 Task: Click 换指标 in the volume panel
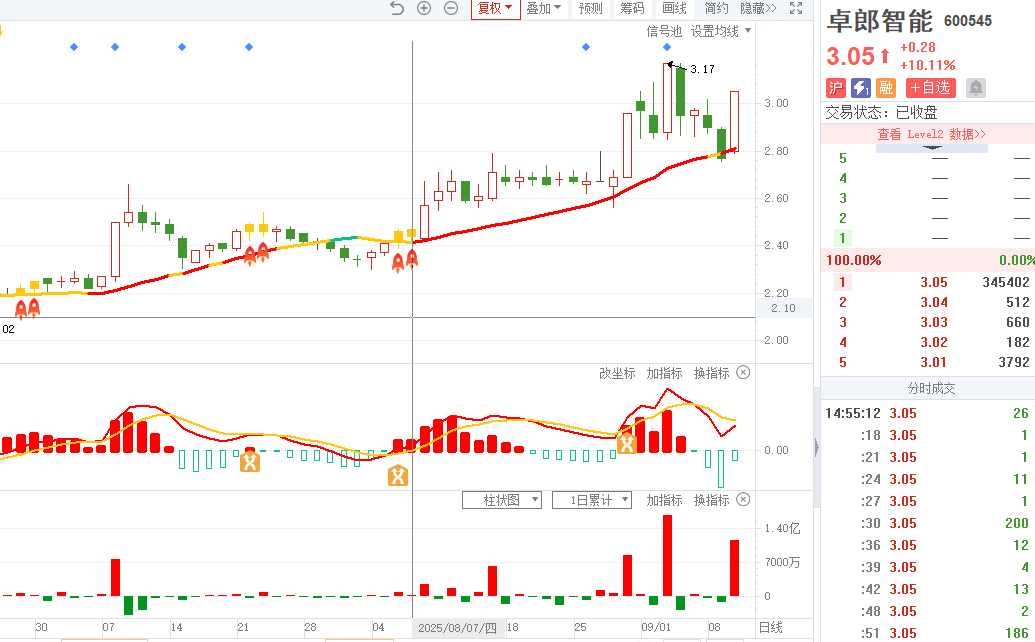click(x=712, y=499)
